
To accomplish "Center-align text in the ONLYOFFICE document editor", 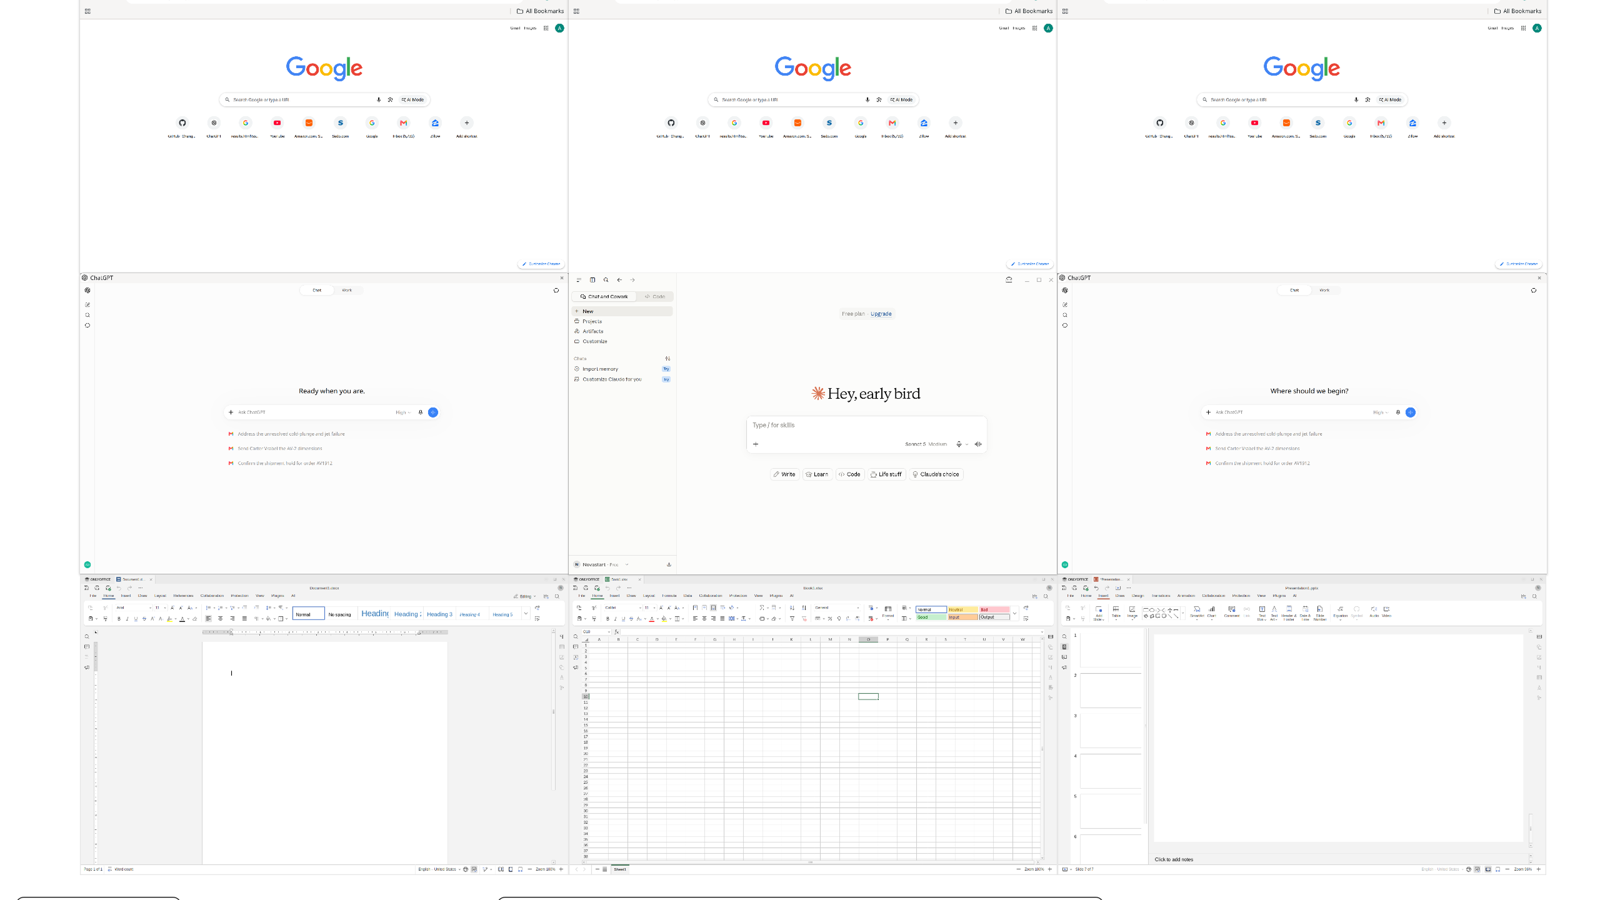I will [x=220, y=619].
